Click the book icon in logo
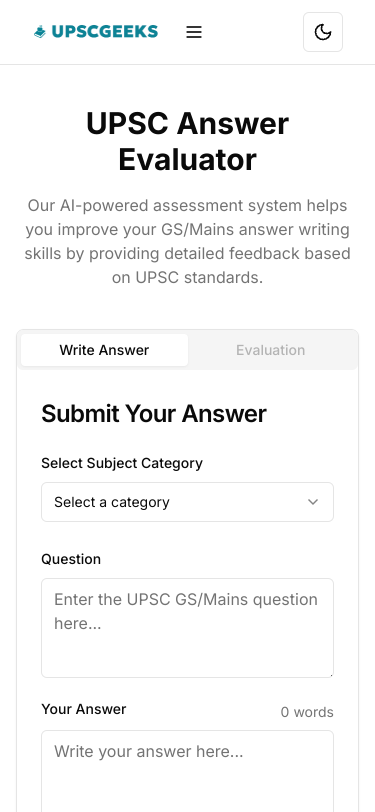Viewport: 375px width, 812px height. point(40,32)
